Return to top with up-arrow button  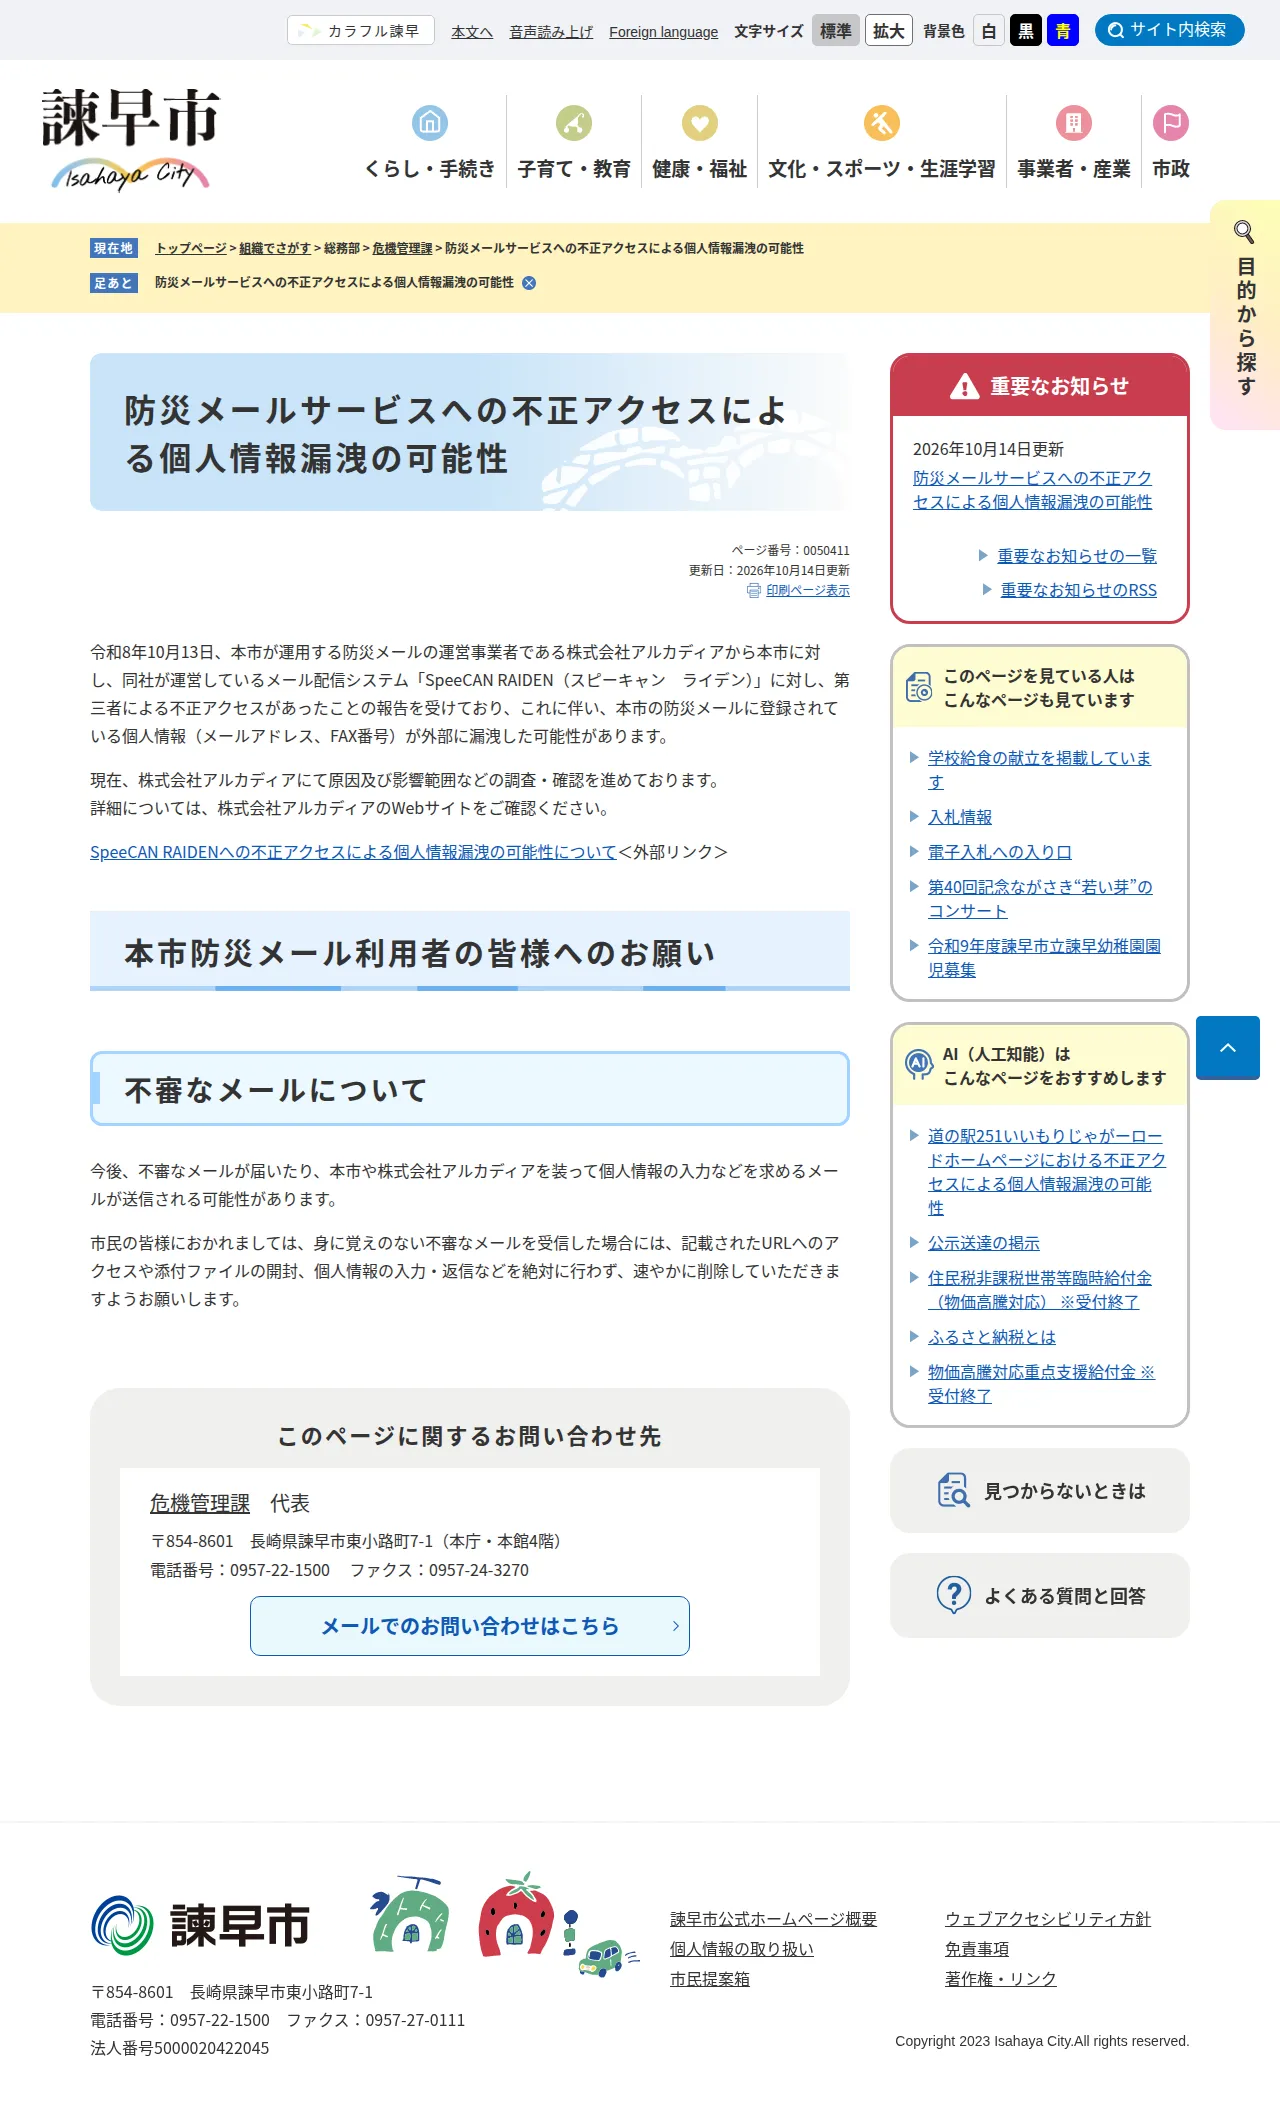point(1228,1047)
